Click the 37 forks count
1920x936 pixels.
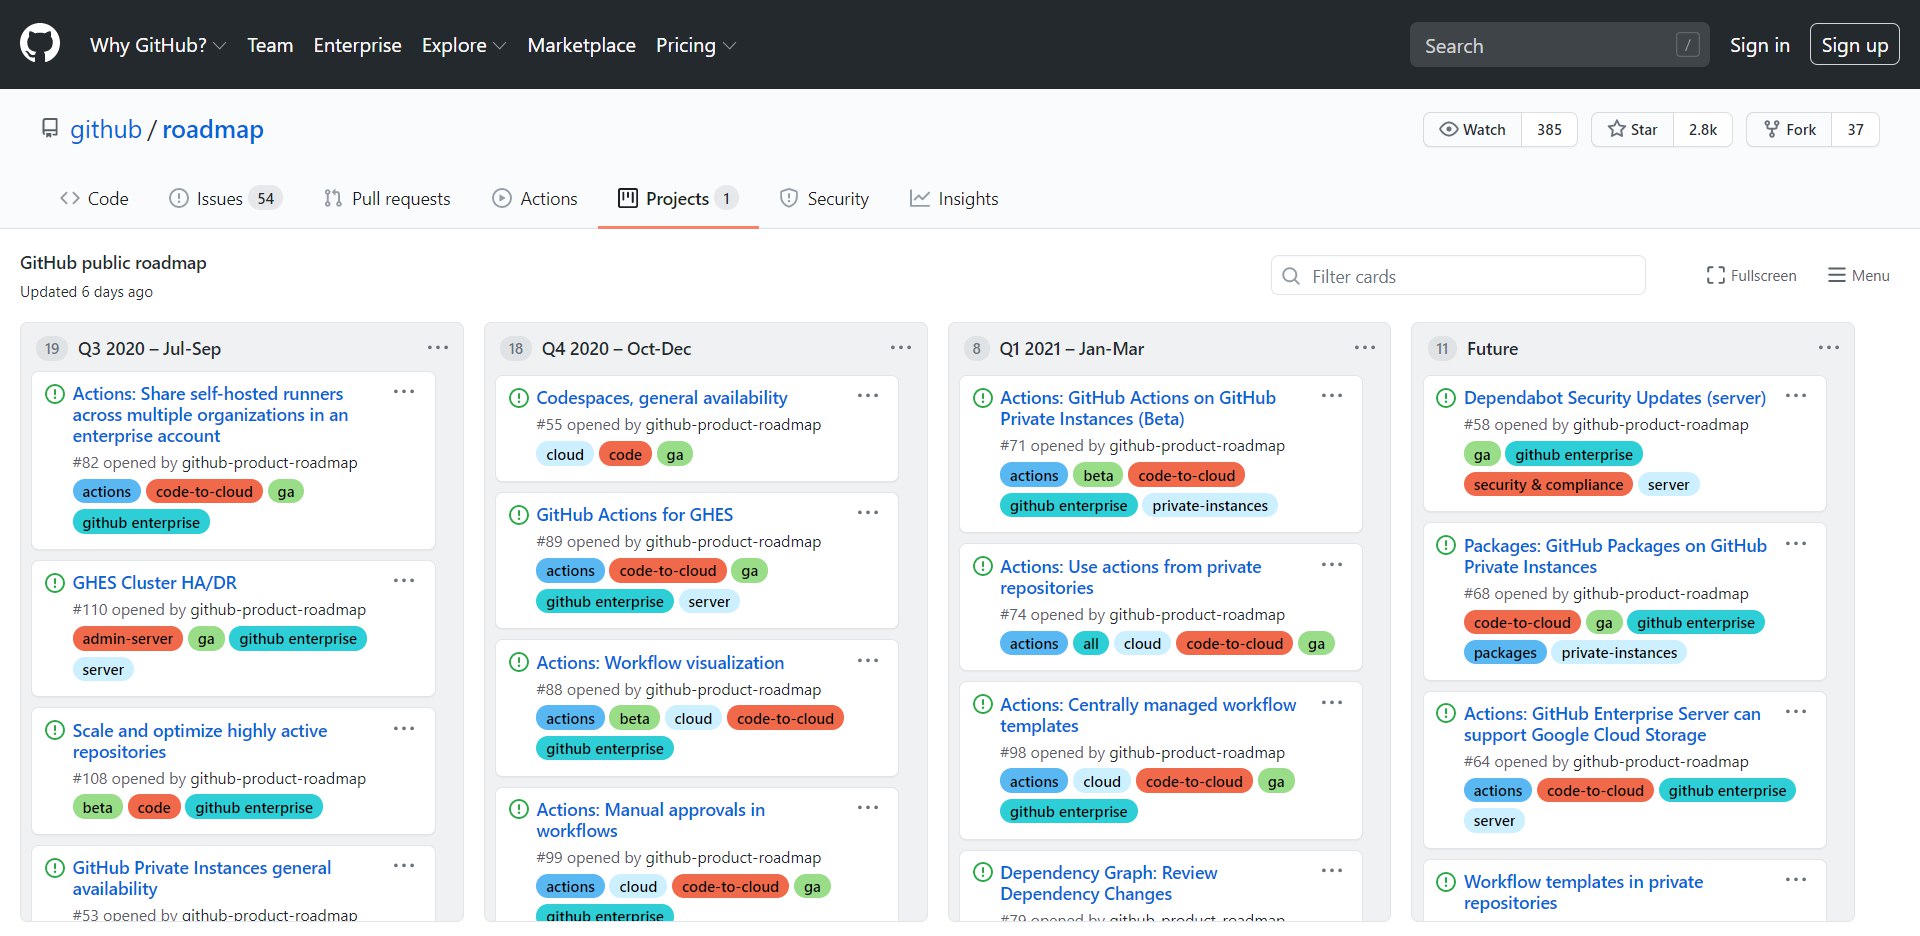tap(1855, 129)
